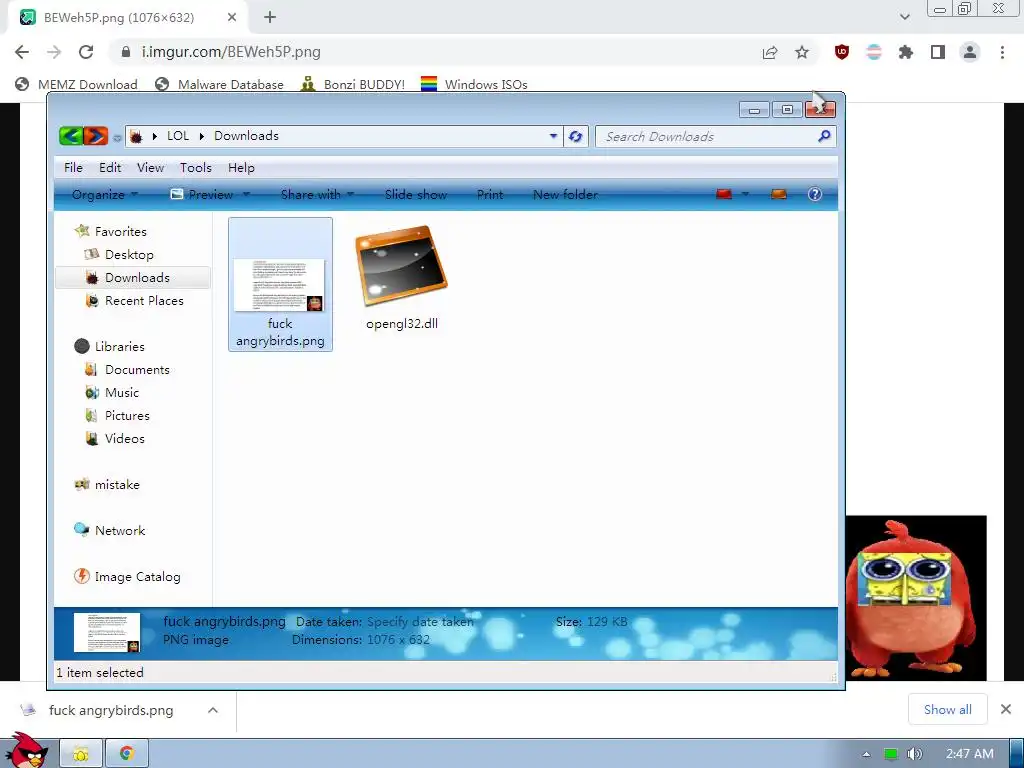Viewport: 1024px width, 768px height.
Task: Open the Bonzi BUDDY! bookmark
Action: point(353,84)
